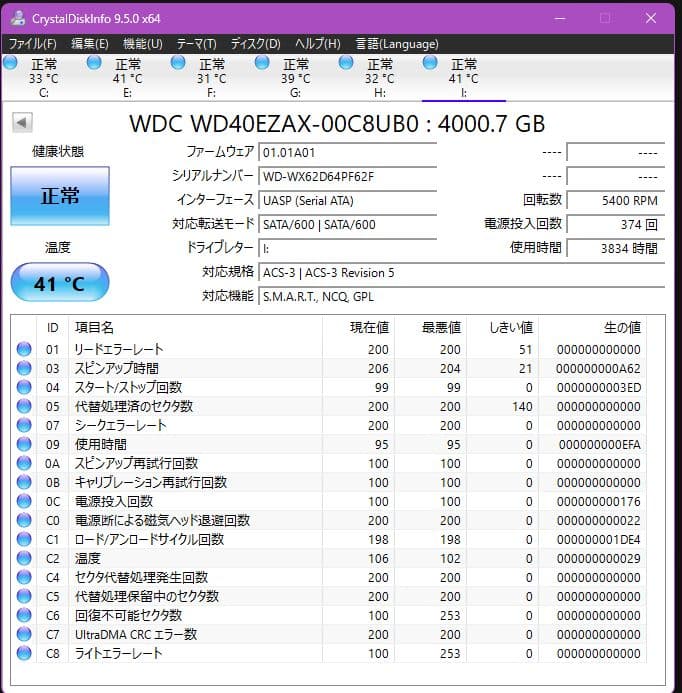Click the serial number field WD-WX62D64PF62F
This screenshot has height=693, width=682.
348,176
